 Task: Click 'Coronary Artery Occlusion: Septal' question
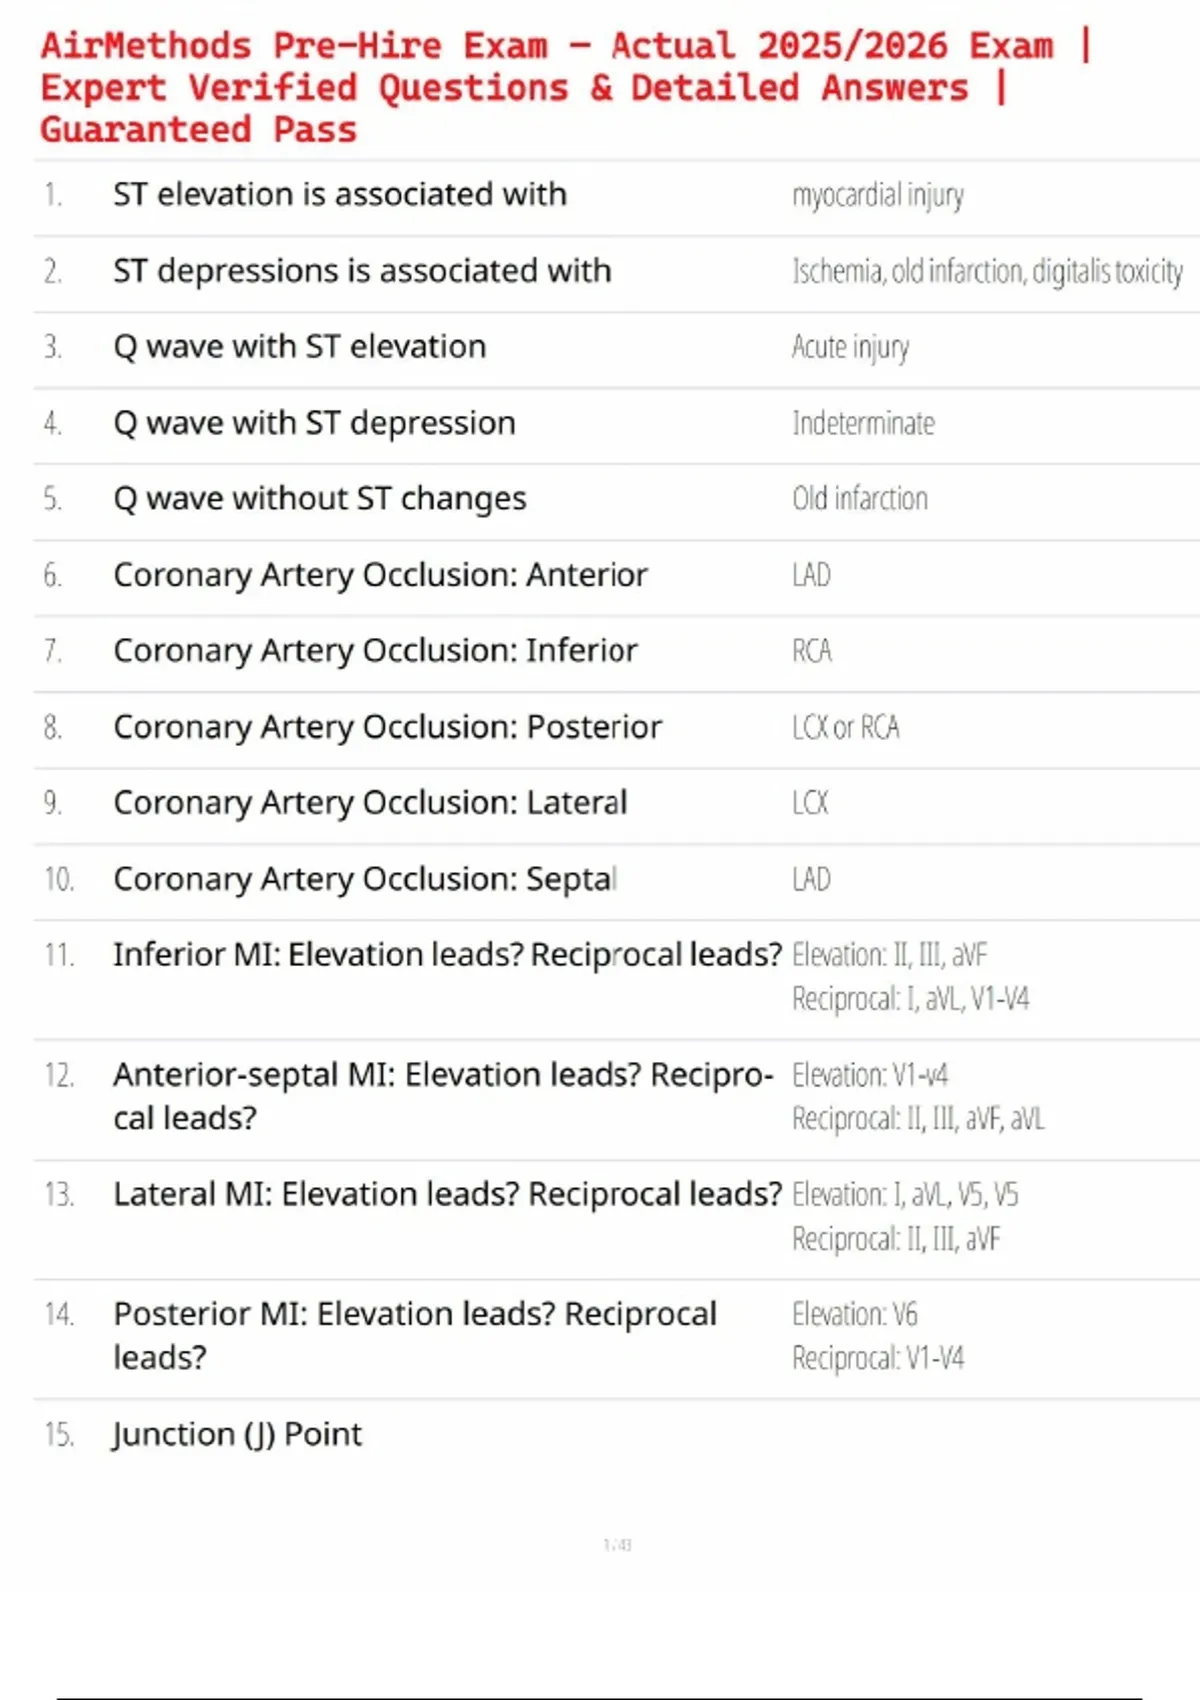365,879
